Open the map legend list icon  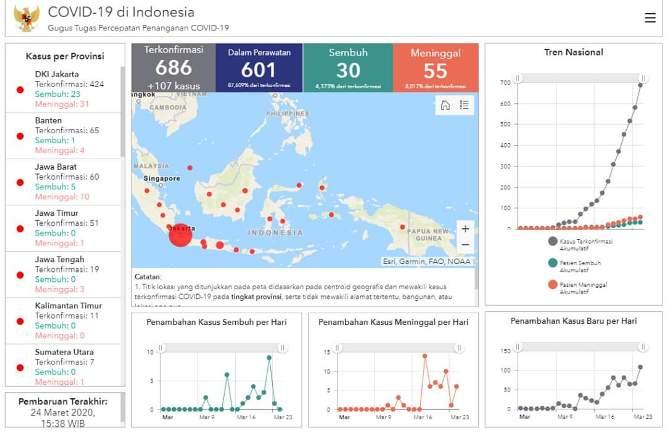point(464,106)
